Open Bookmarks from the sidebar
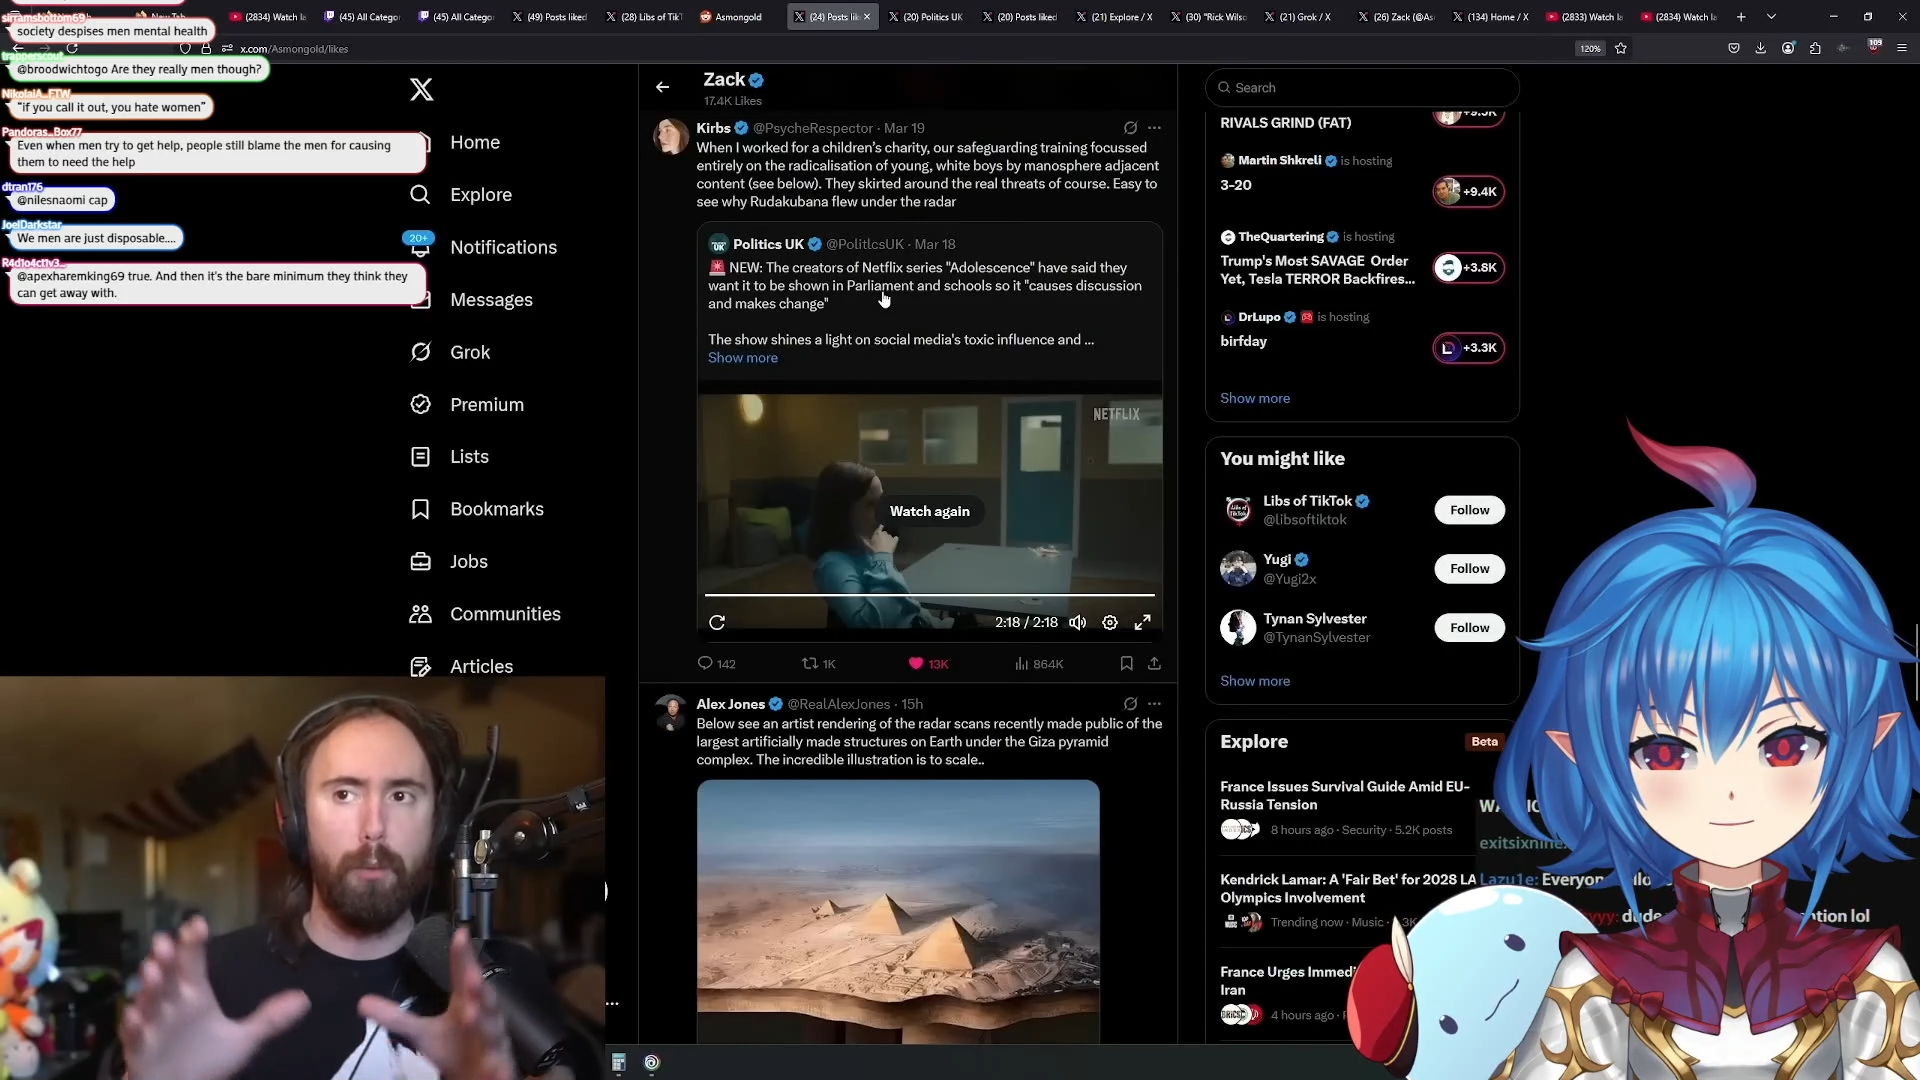Viewport: 1920px width, 1080px height. click(496, 509)
